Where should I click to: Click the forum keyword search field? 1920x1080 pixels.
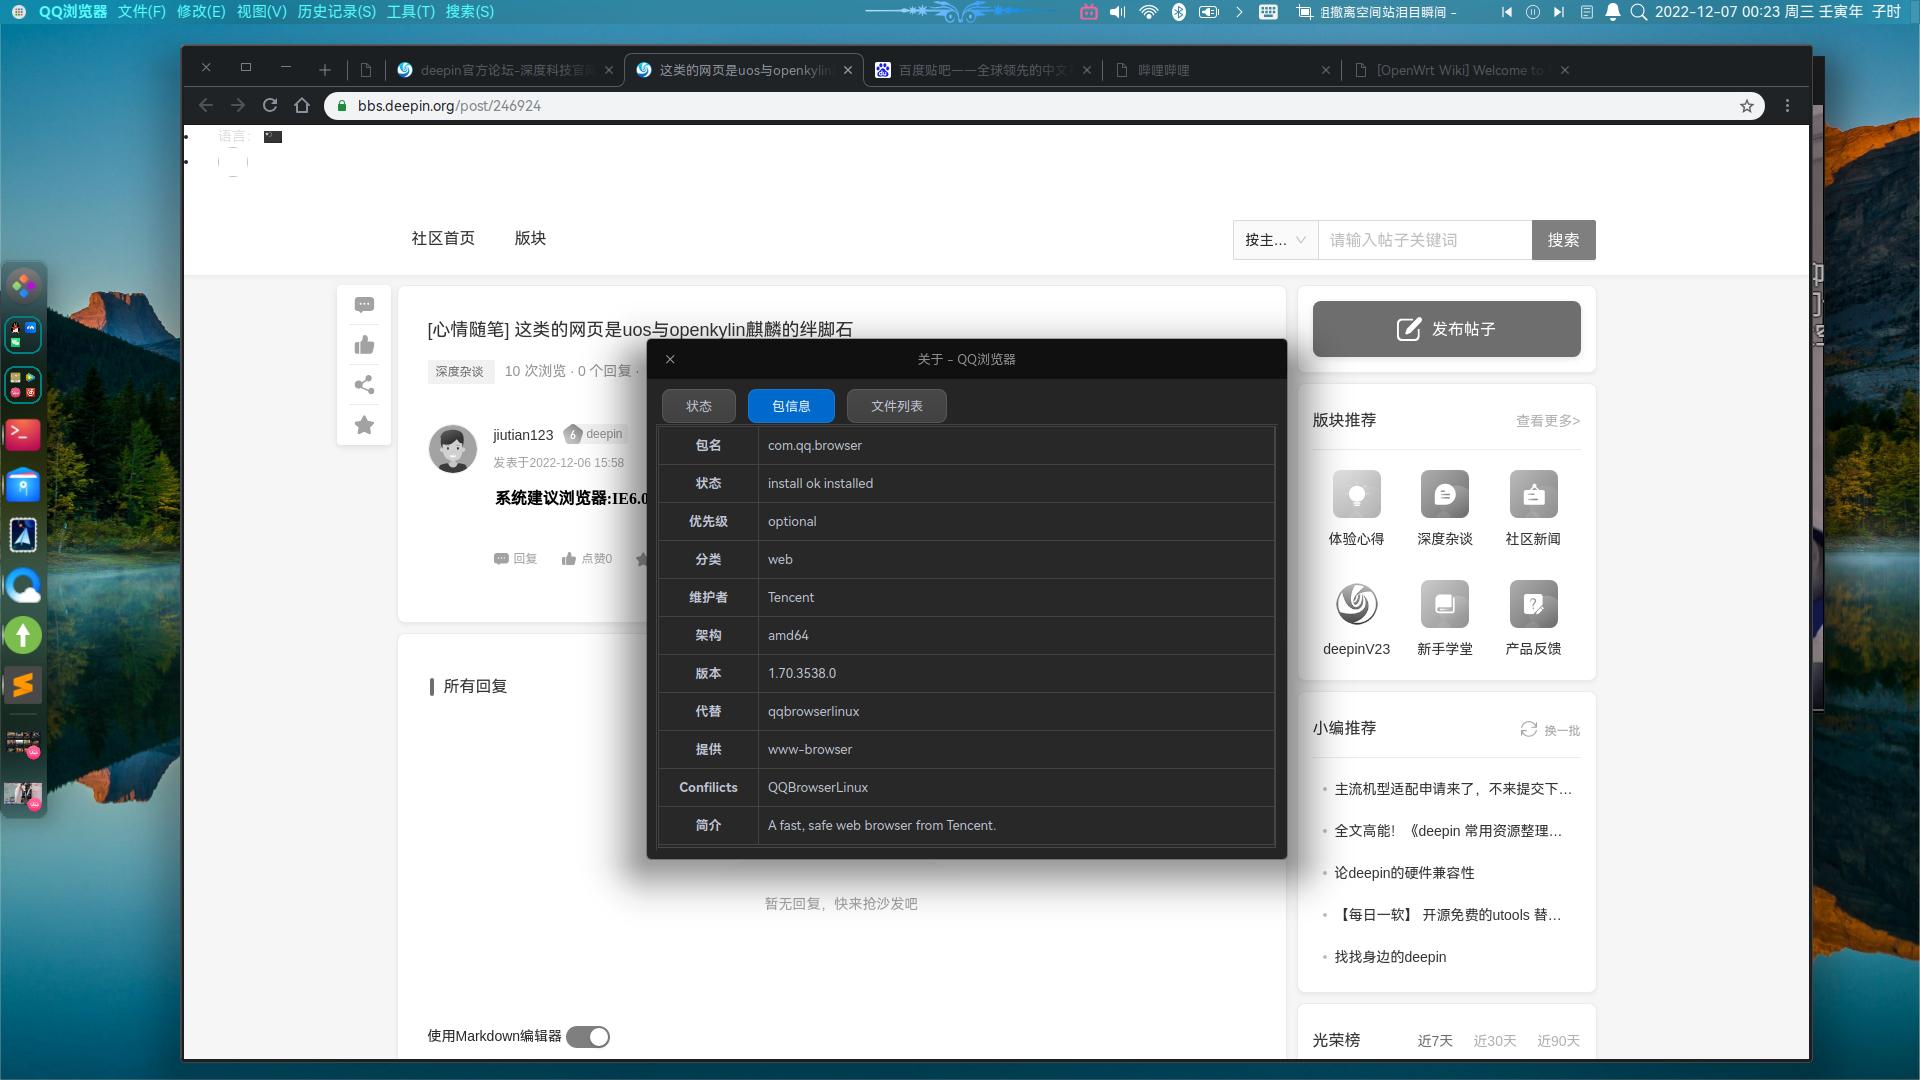(x=1425, y=240)
